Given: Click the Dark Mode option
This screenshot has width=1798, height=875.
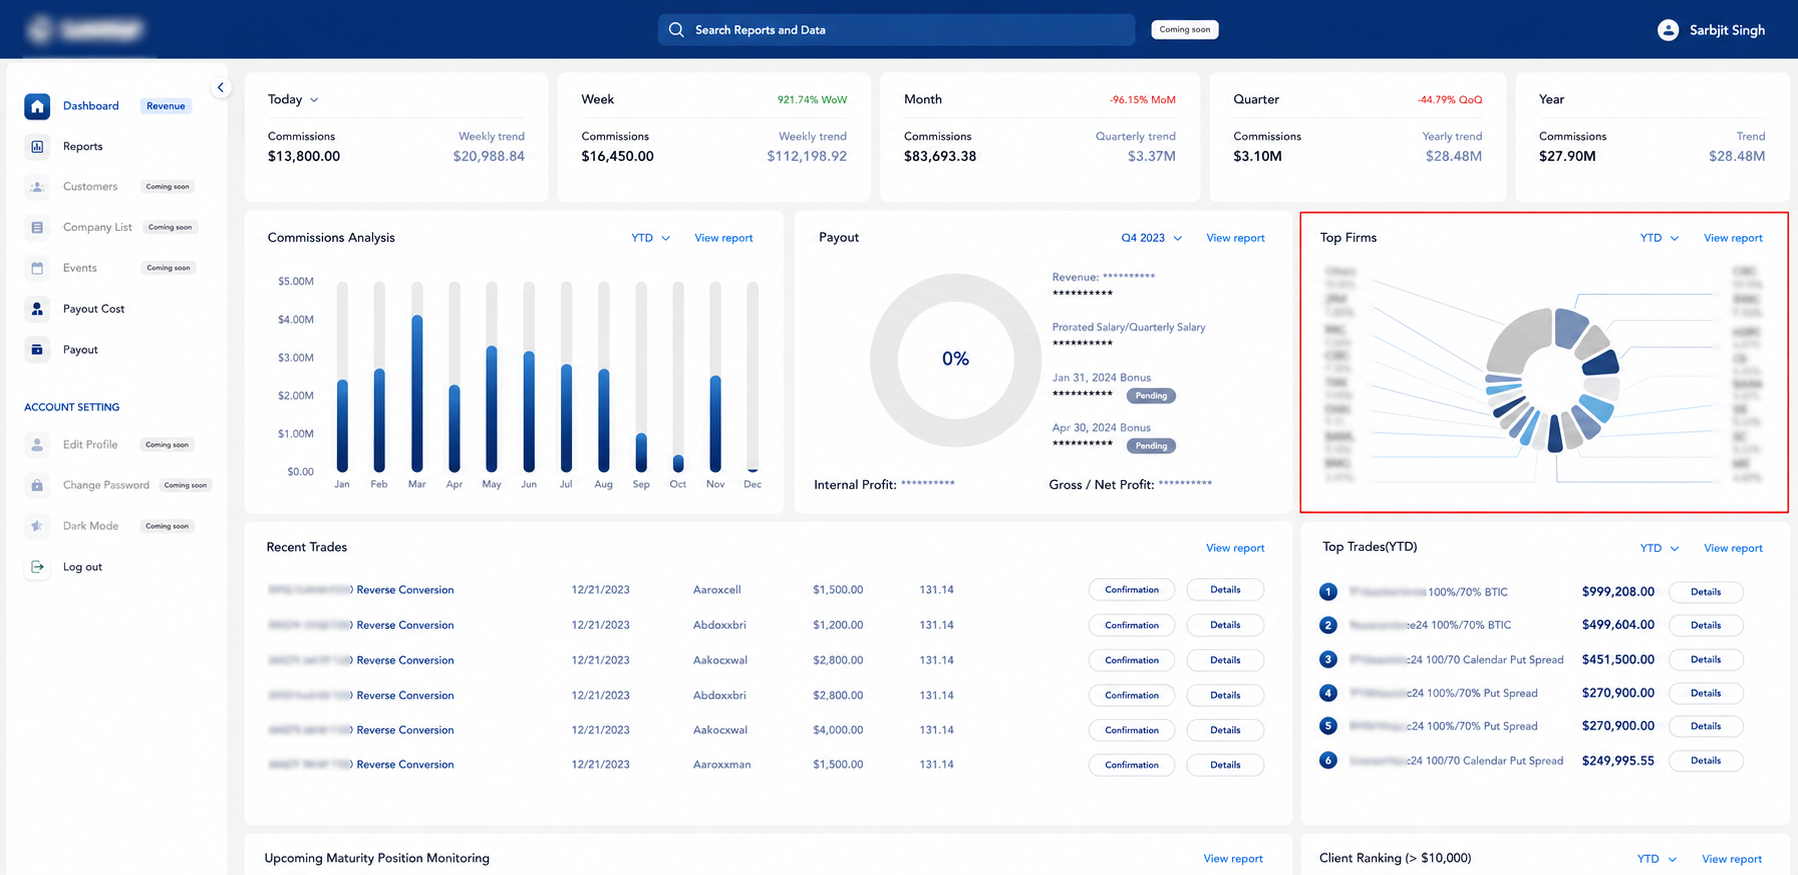Looking at the screenshot, I should pyautogui.click(x=91, y=526).
